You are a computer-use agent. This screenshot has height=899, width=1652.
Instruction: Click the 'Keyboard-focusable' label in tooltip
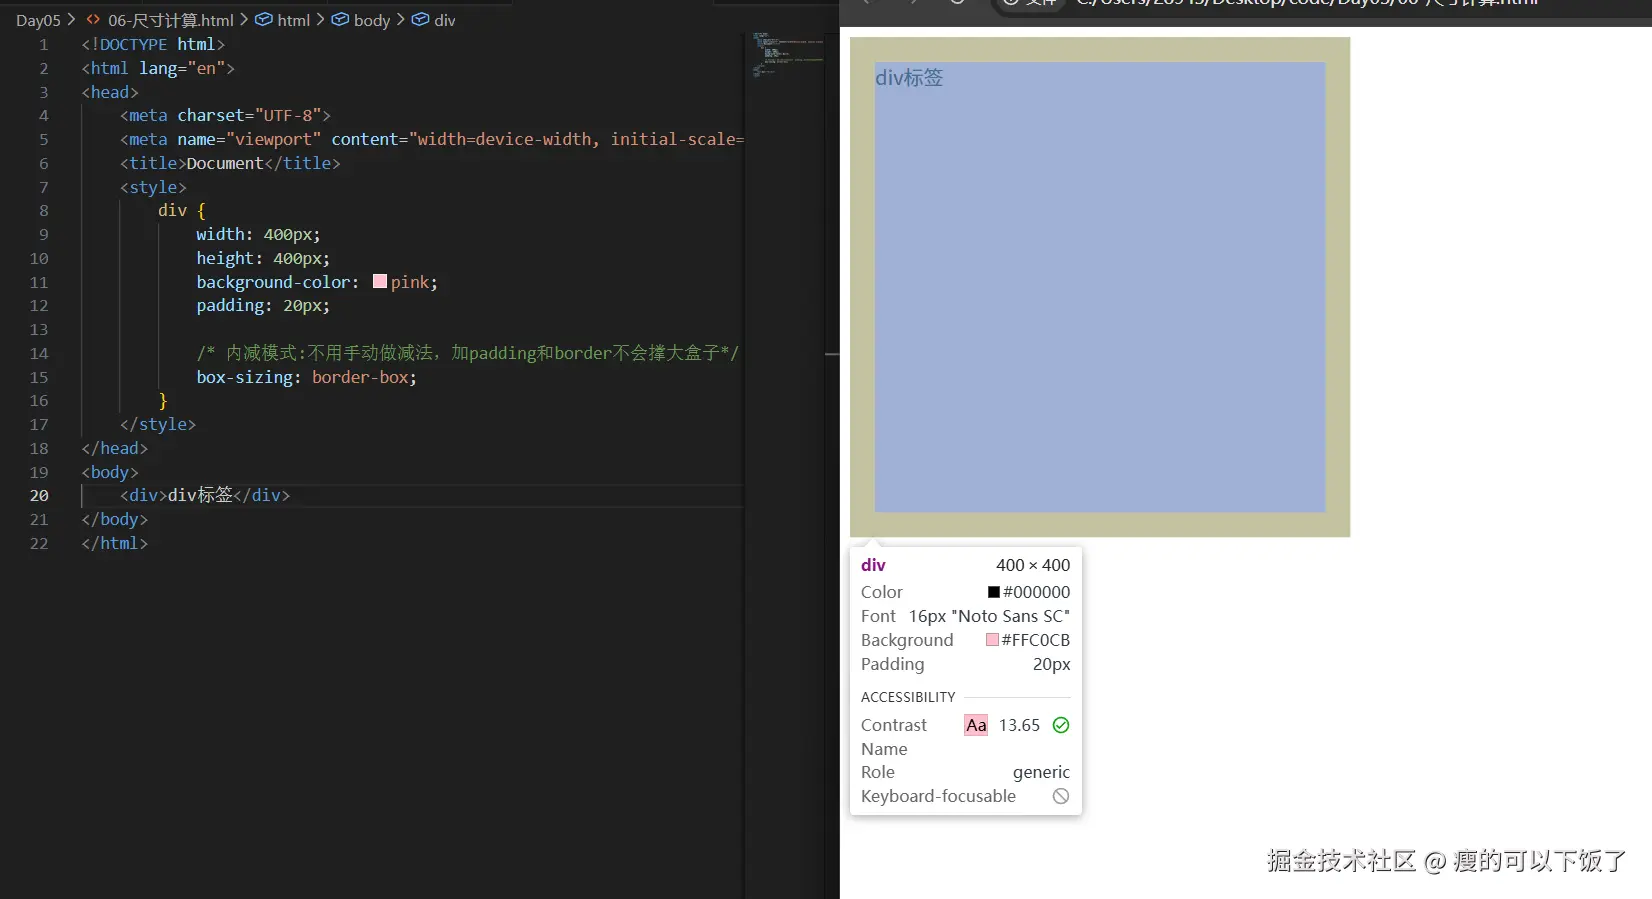pos(938,796)
